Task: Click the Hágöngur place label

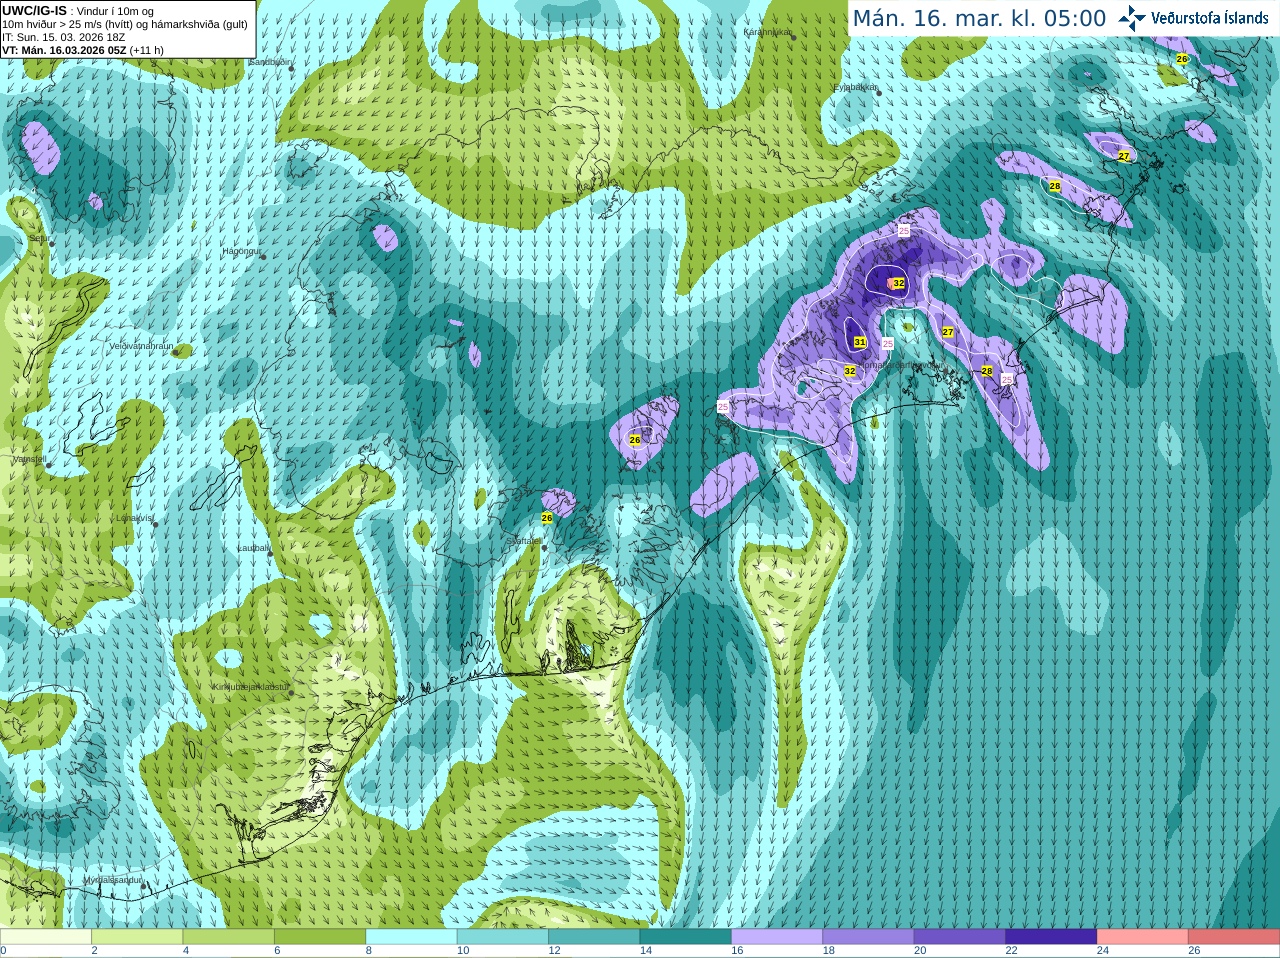Action: 241,251
